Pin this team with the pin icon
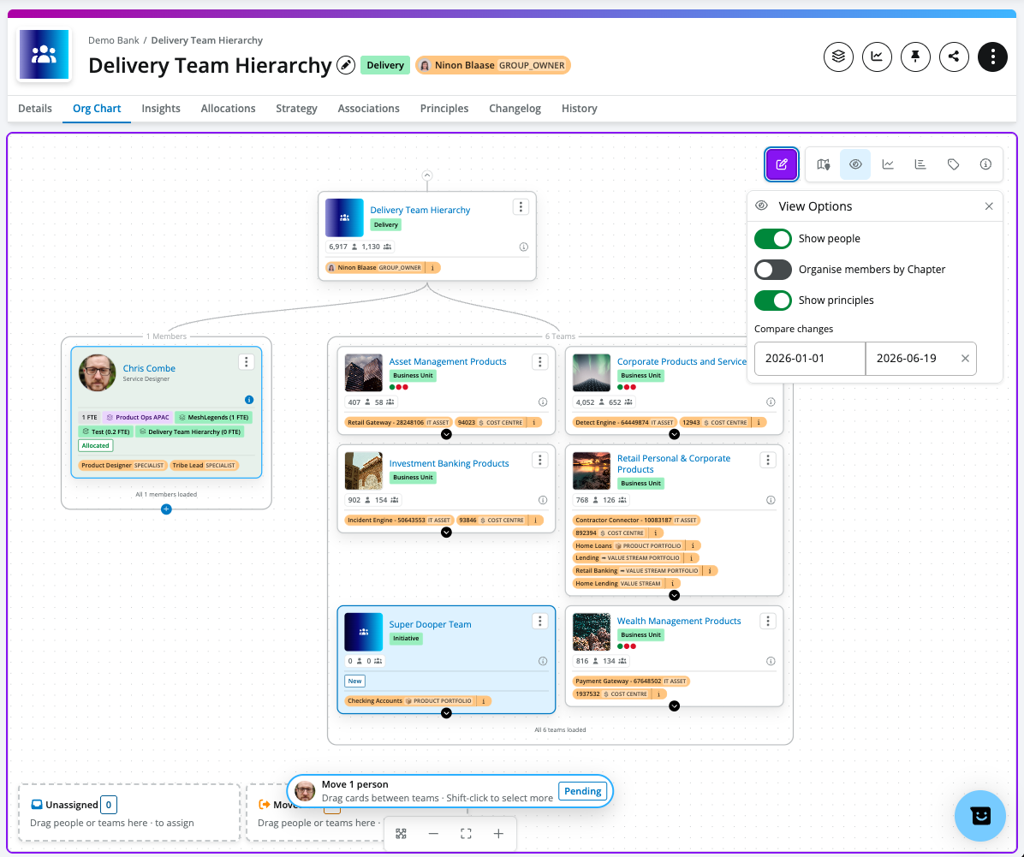1024x857 pixels. (916, 57)
